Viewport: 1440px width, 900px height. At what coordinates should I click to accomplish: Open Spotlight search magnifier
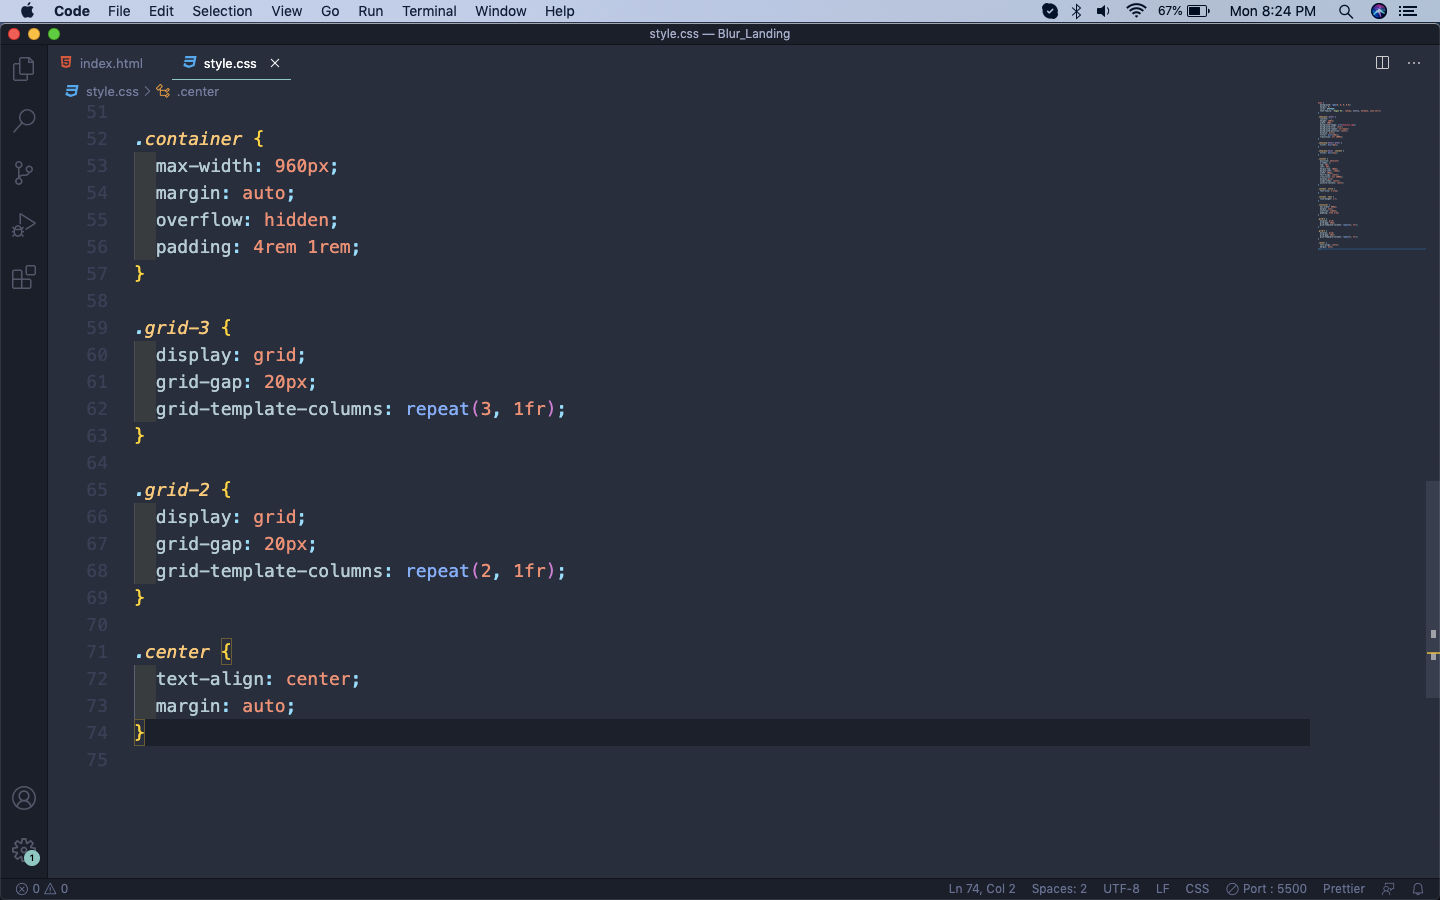click(1346, 11)
